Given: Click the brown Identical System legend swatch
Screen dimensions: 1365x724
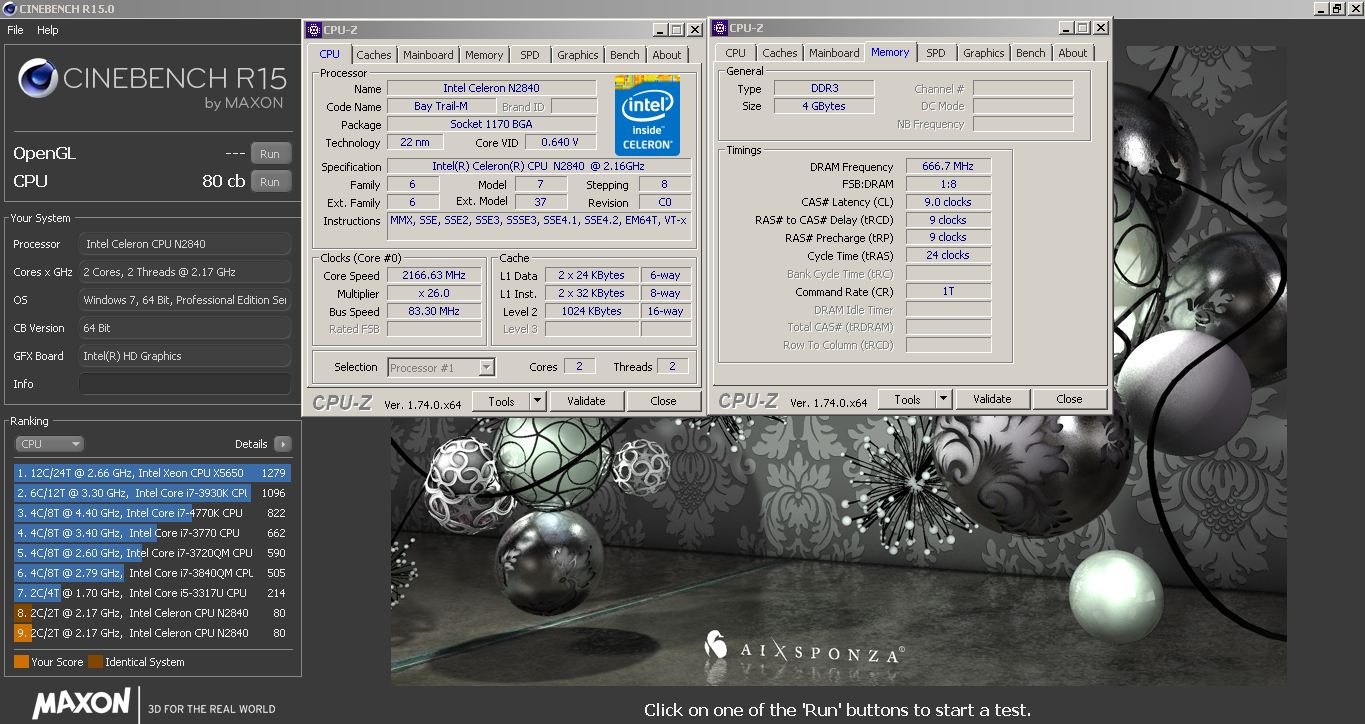Looking at the screenshot, I should (x=95, y=662).
